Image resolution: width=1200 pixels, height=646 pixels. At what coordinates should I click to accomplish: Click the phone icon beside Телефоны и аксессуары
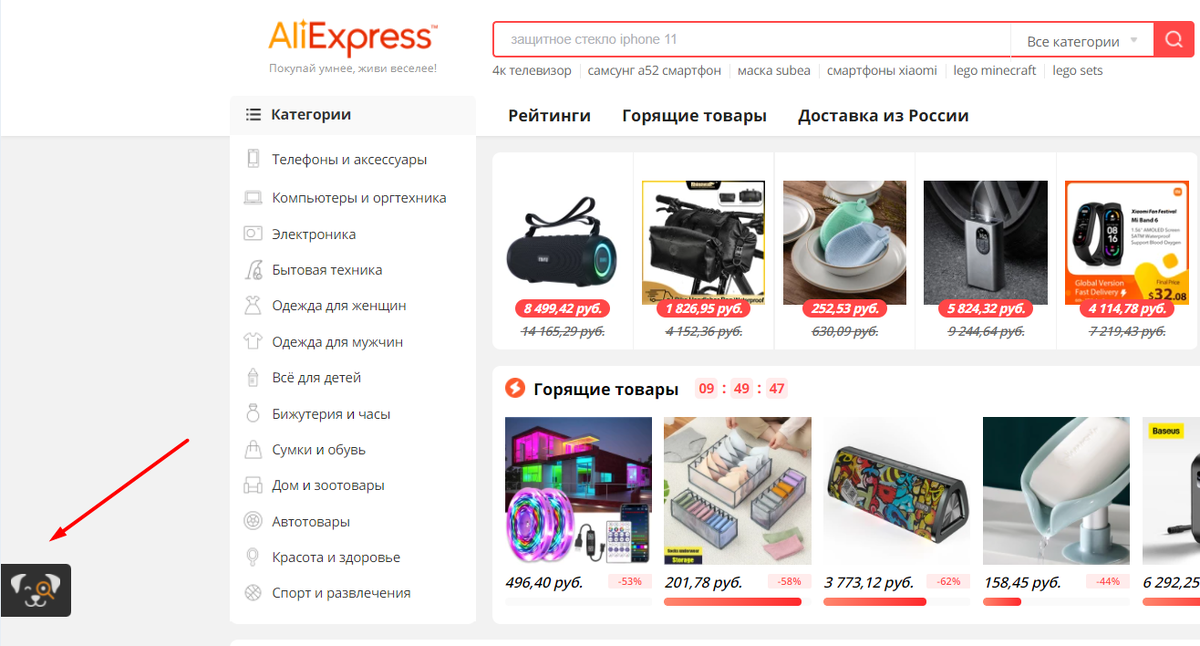click(253, 159)
